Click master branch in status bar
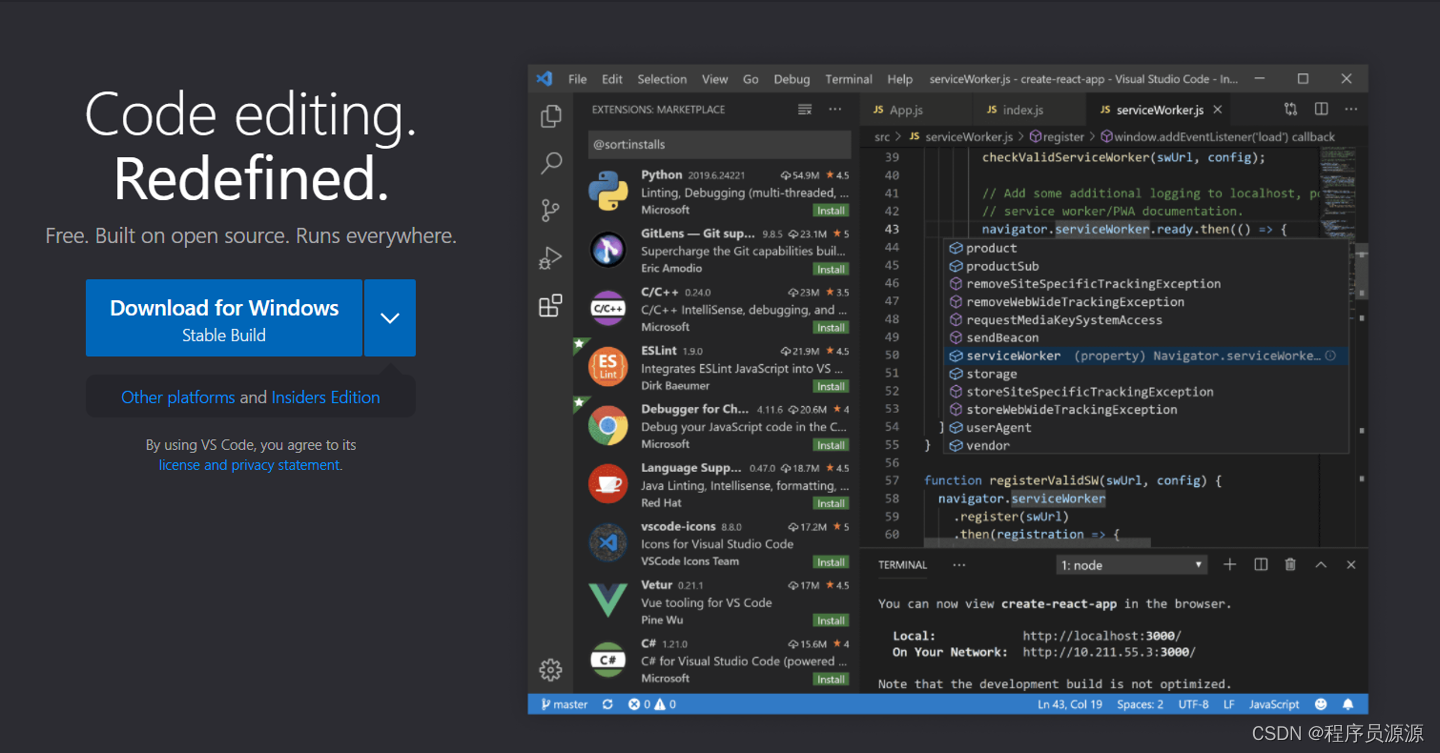This screenshot has height=753, width=1440. (564, 704)
